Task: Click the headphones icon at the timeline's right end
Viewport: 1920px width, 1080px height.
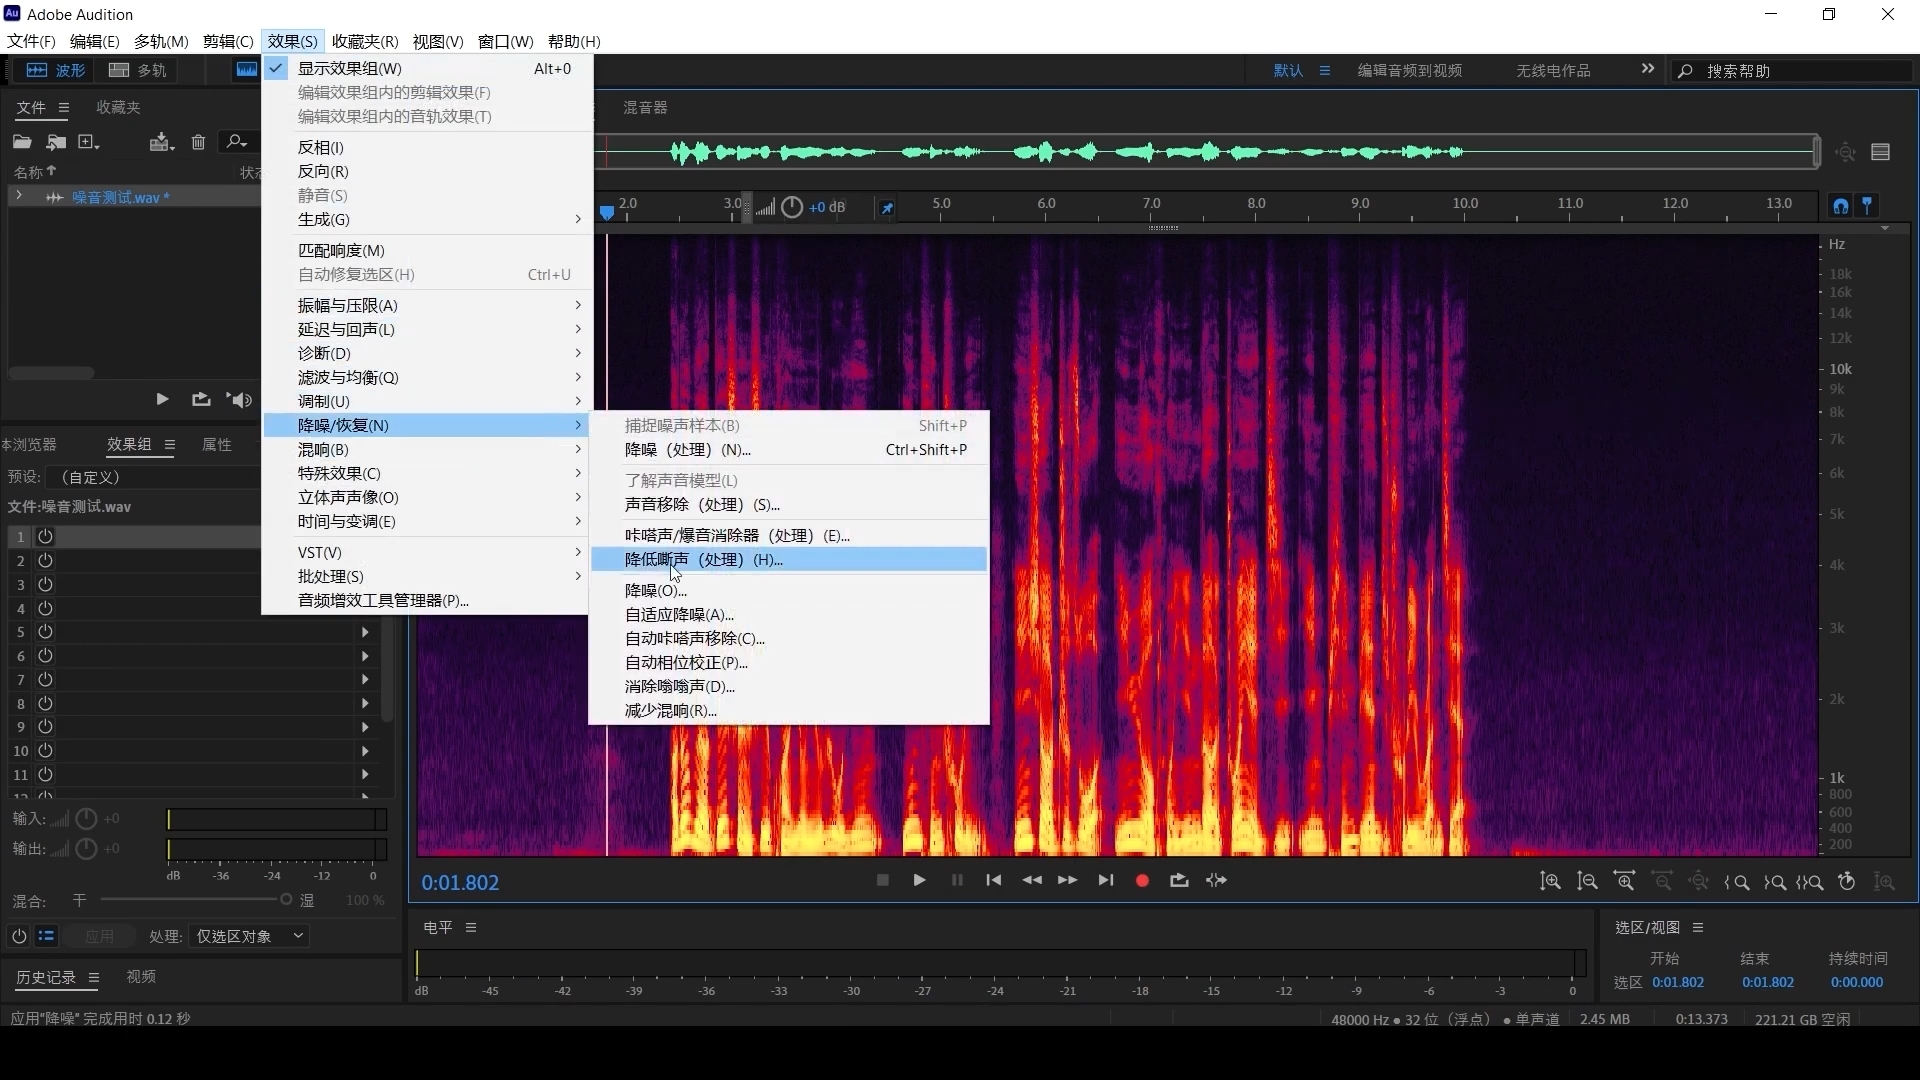Action: pos(1840,206)
